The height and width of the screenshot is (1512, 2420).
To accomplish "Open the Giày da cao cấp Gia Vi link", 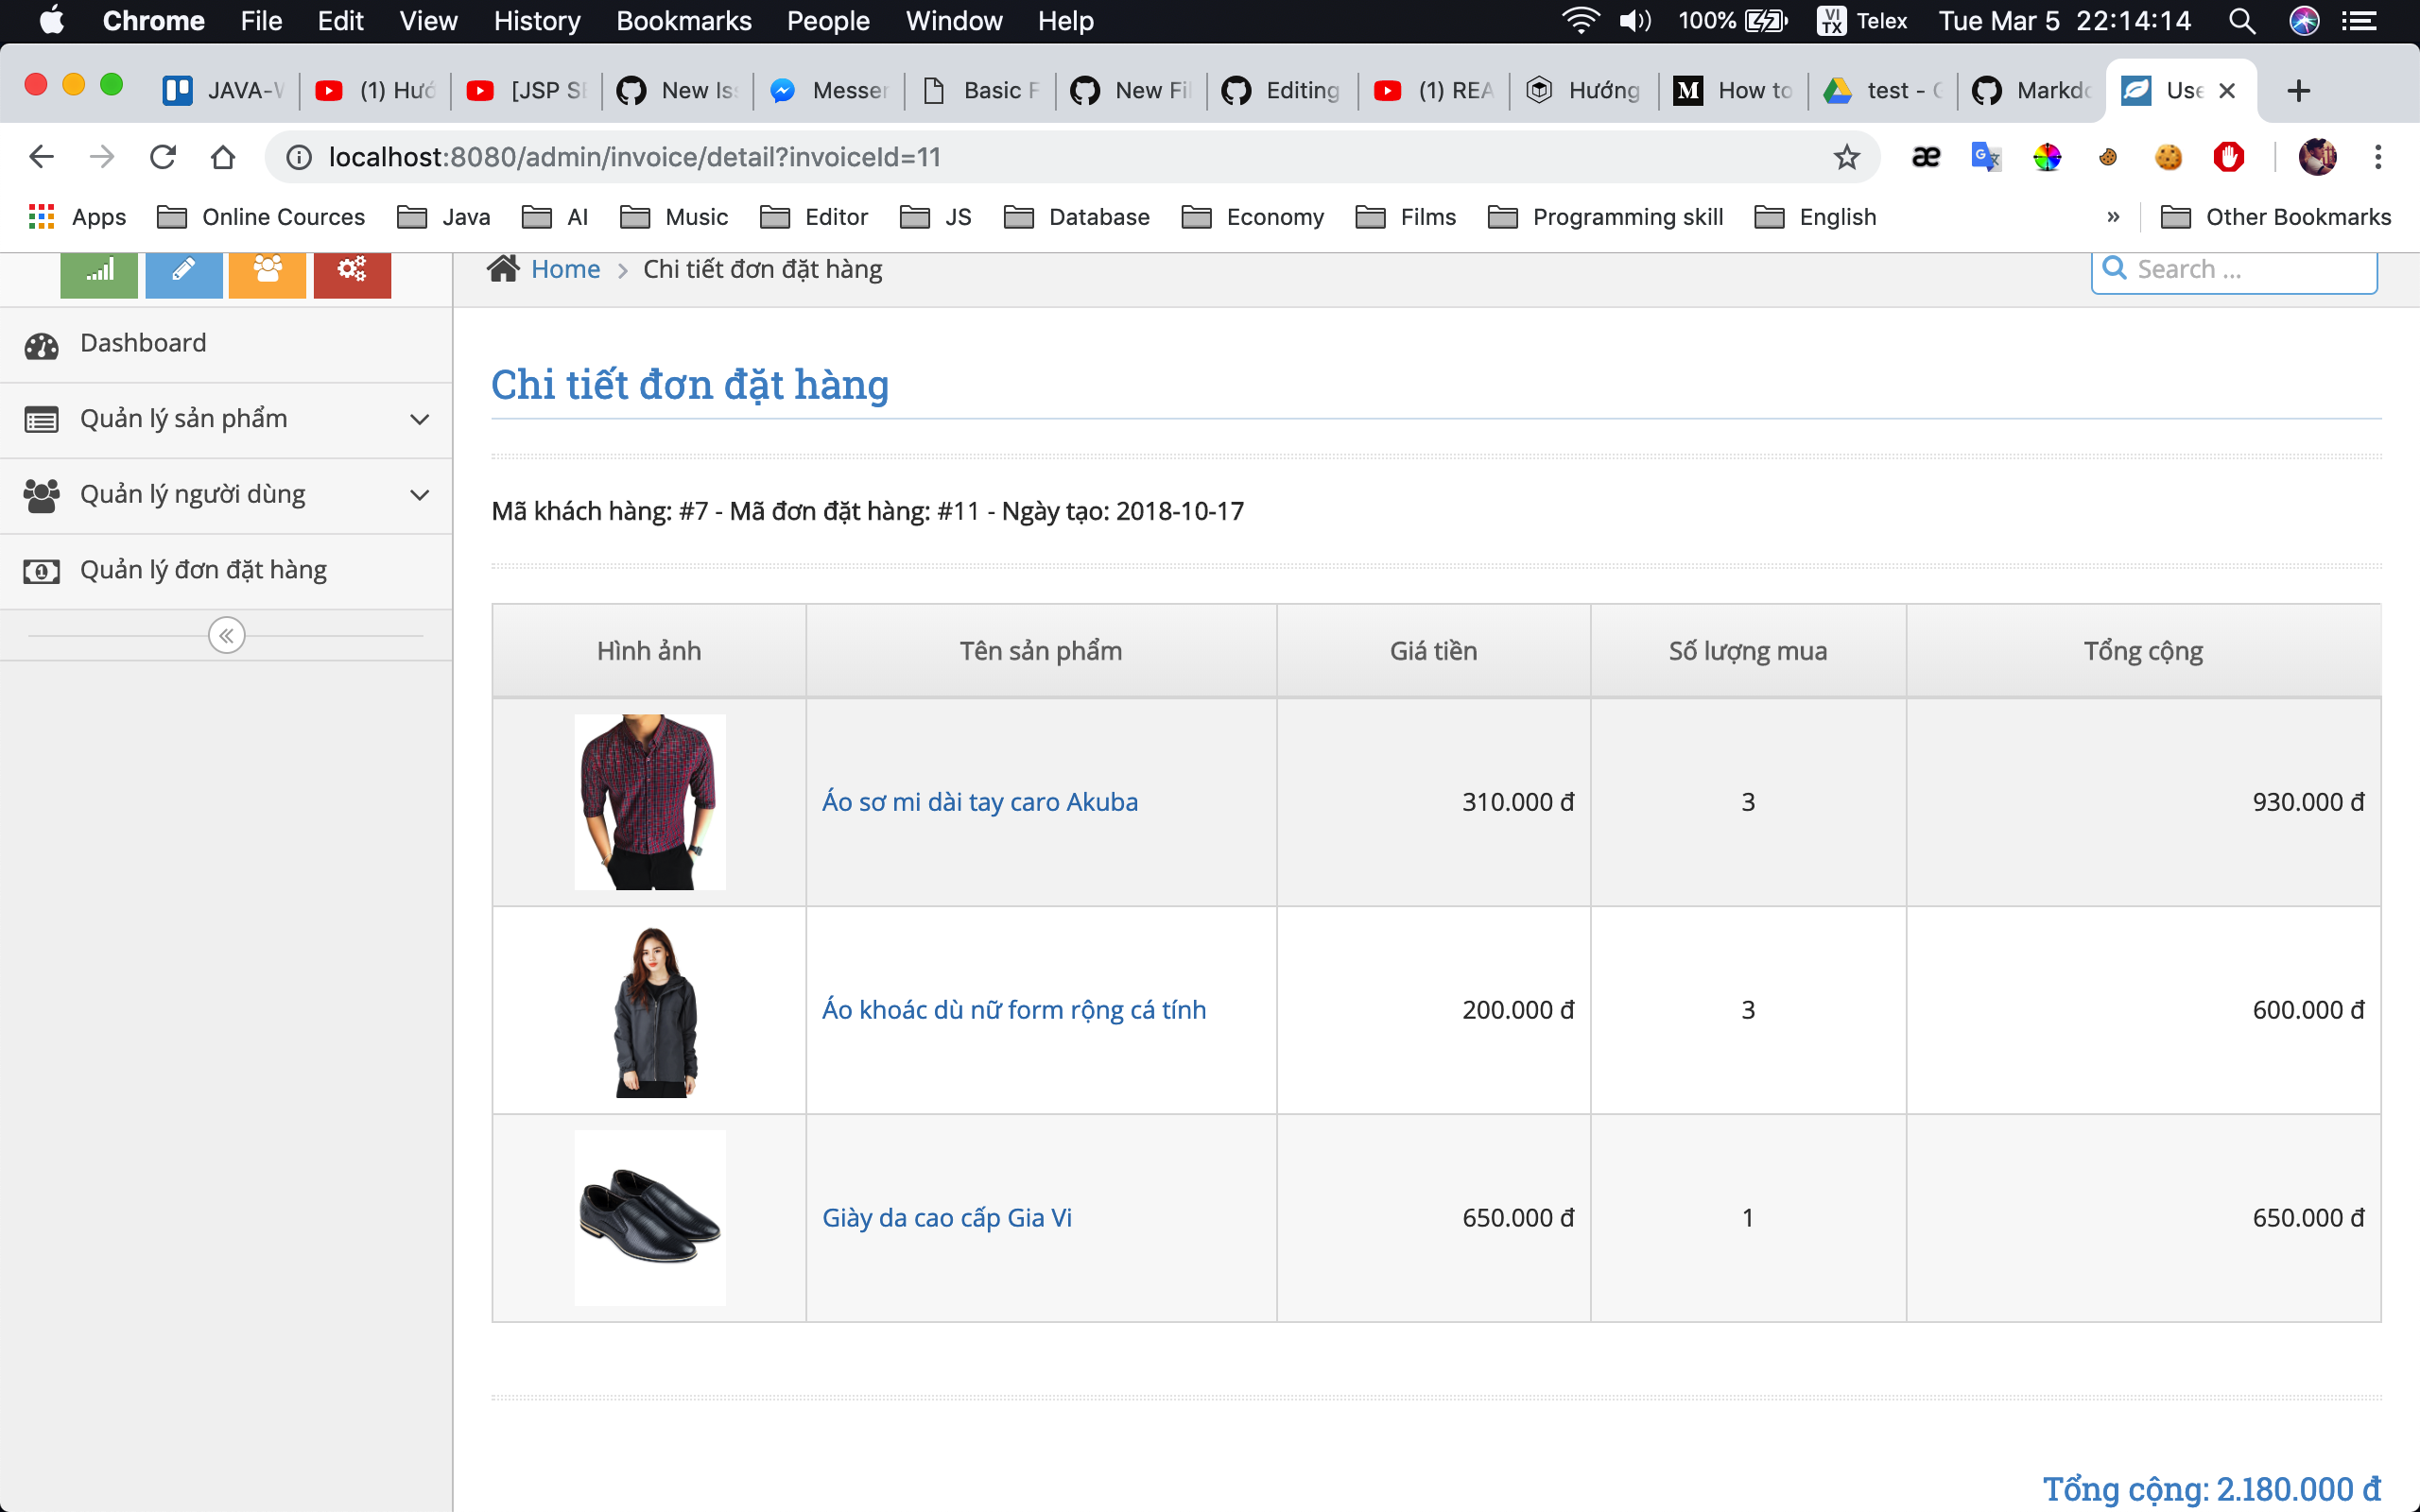I will click(x=947, y=1217).
